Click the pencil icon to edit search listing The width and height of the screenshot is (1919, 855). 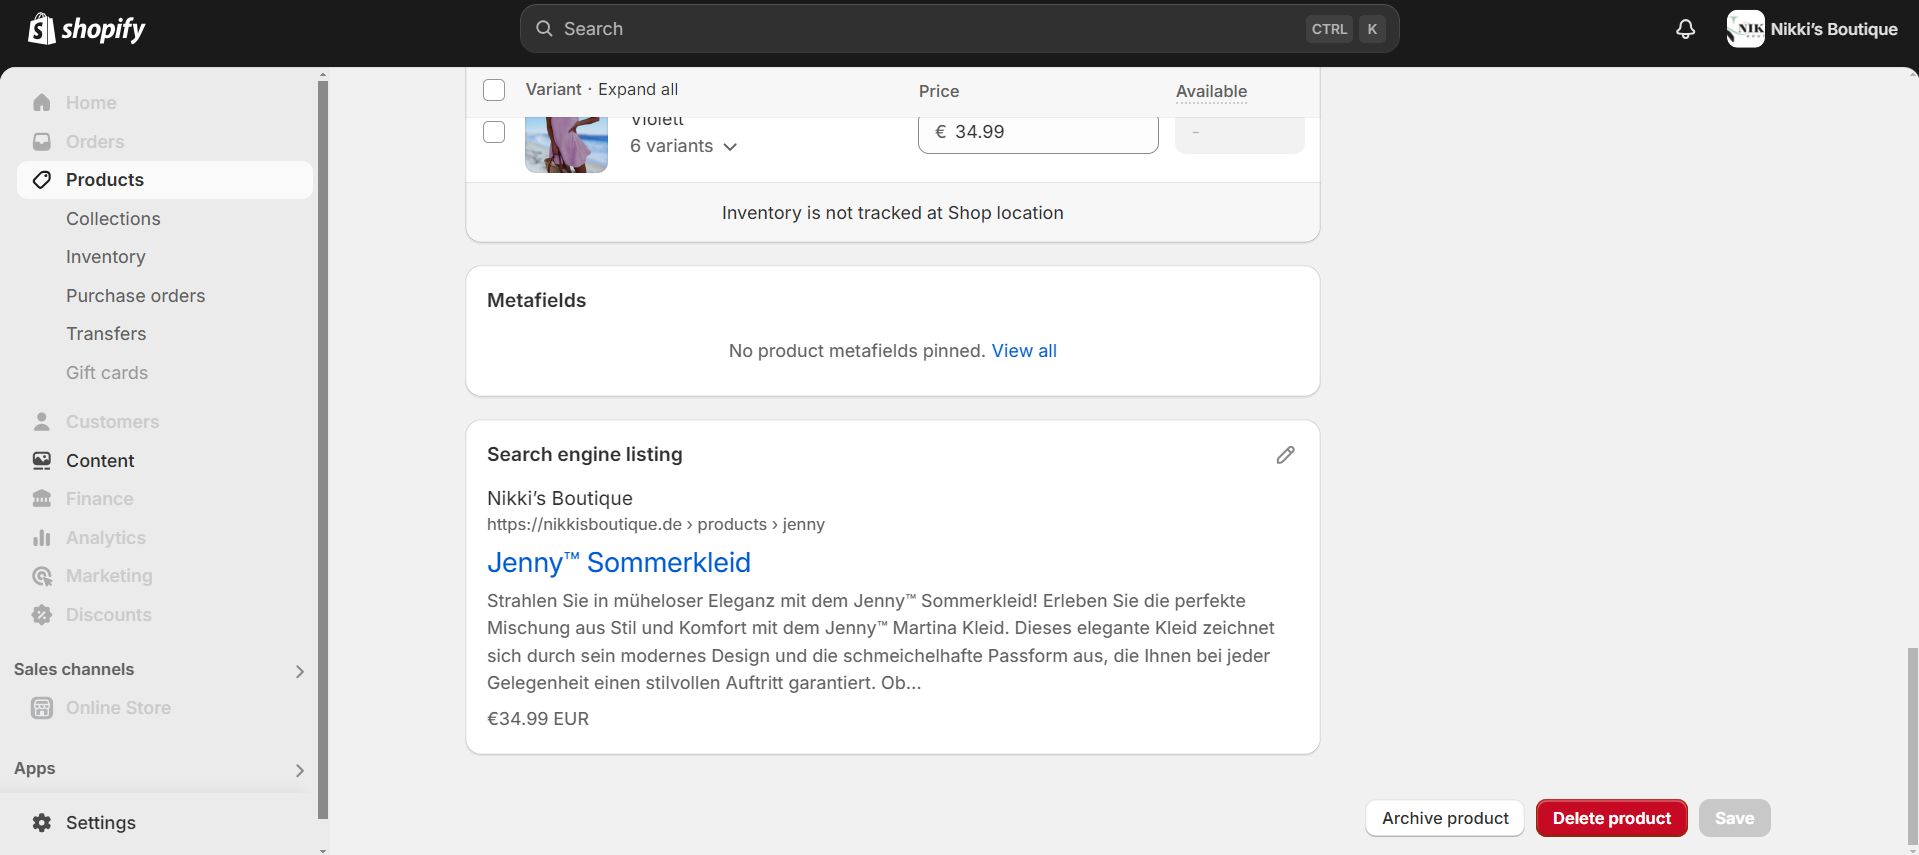point(1285,455)
